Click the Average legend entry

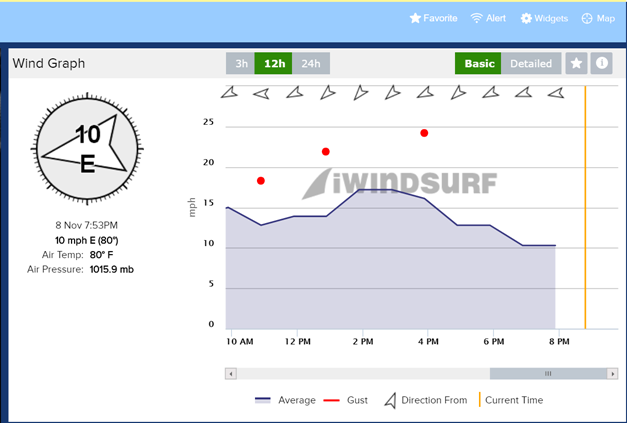pyautogui.click(x=285, y=400)
